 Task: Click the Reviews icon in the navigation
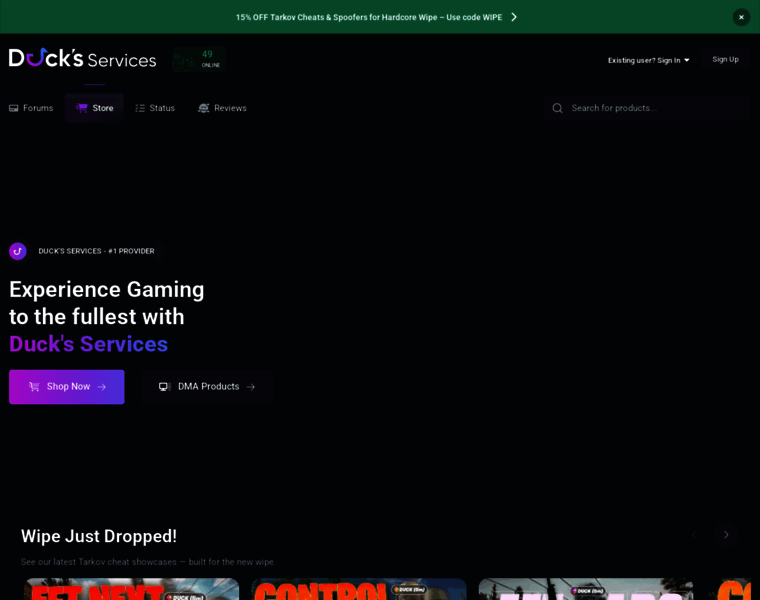tap(204, 108)
